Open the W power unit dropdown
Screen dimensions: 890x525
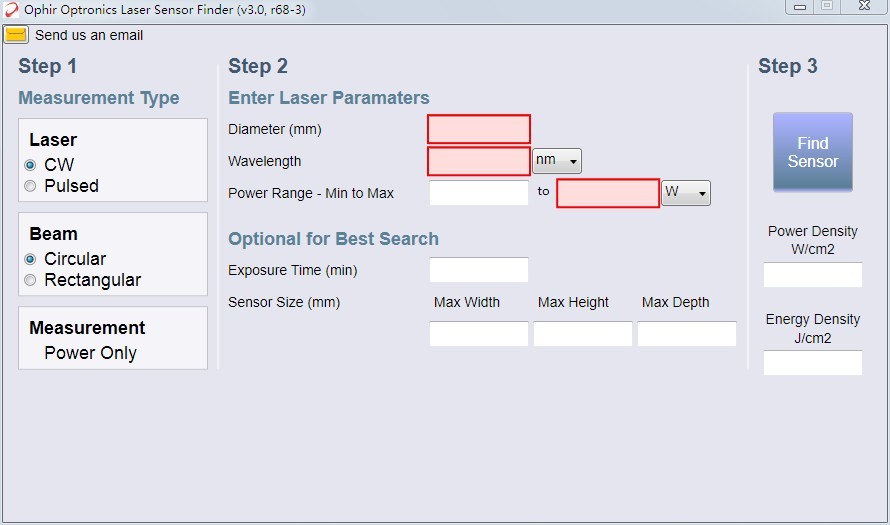pos(686,193)
